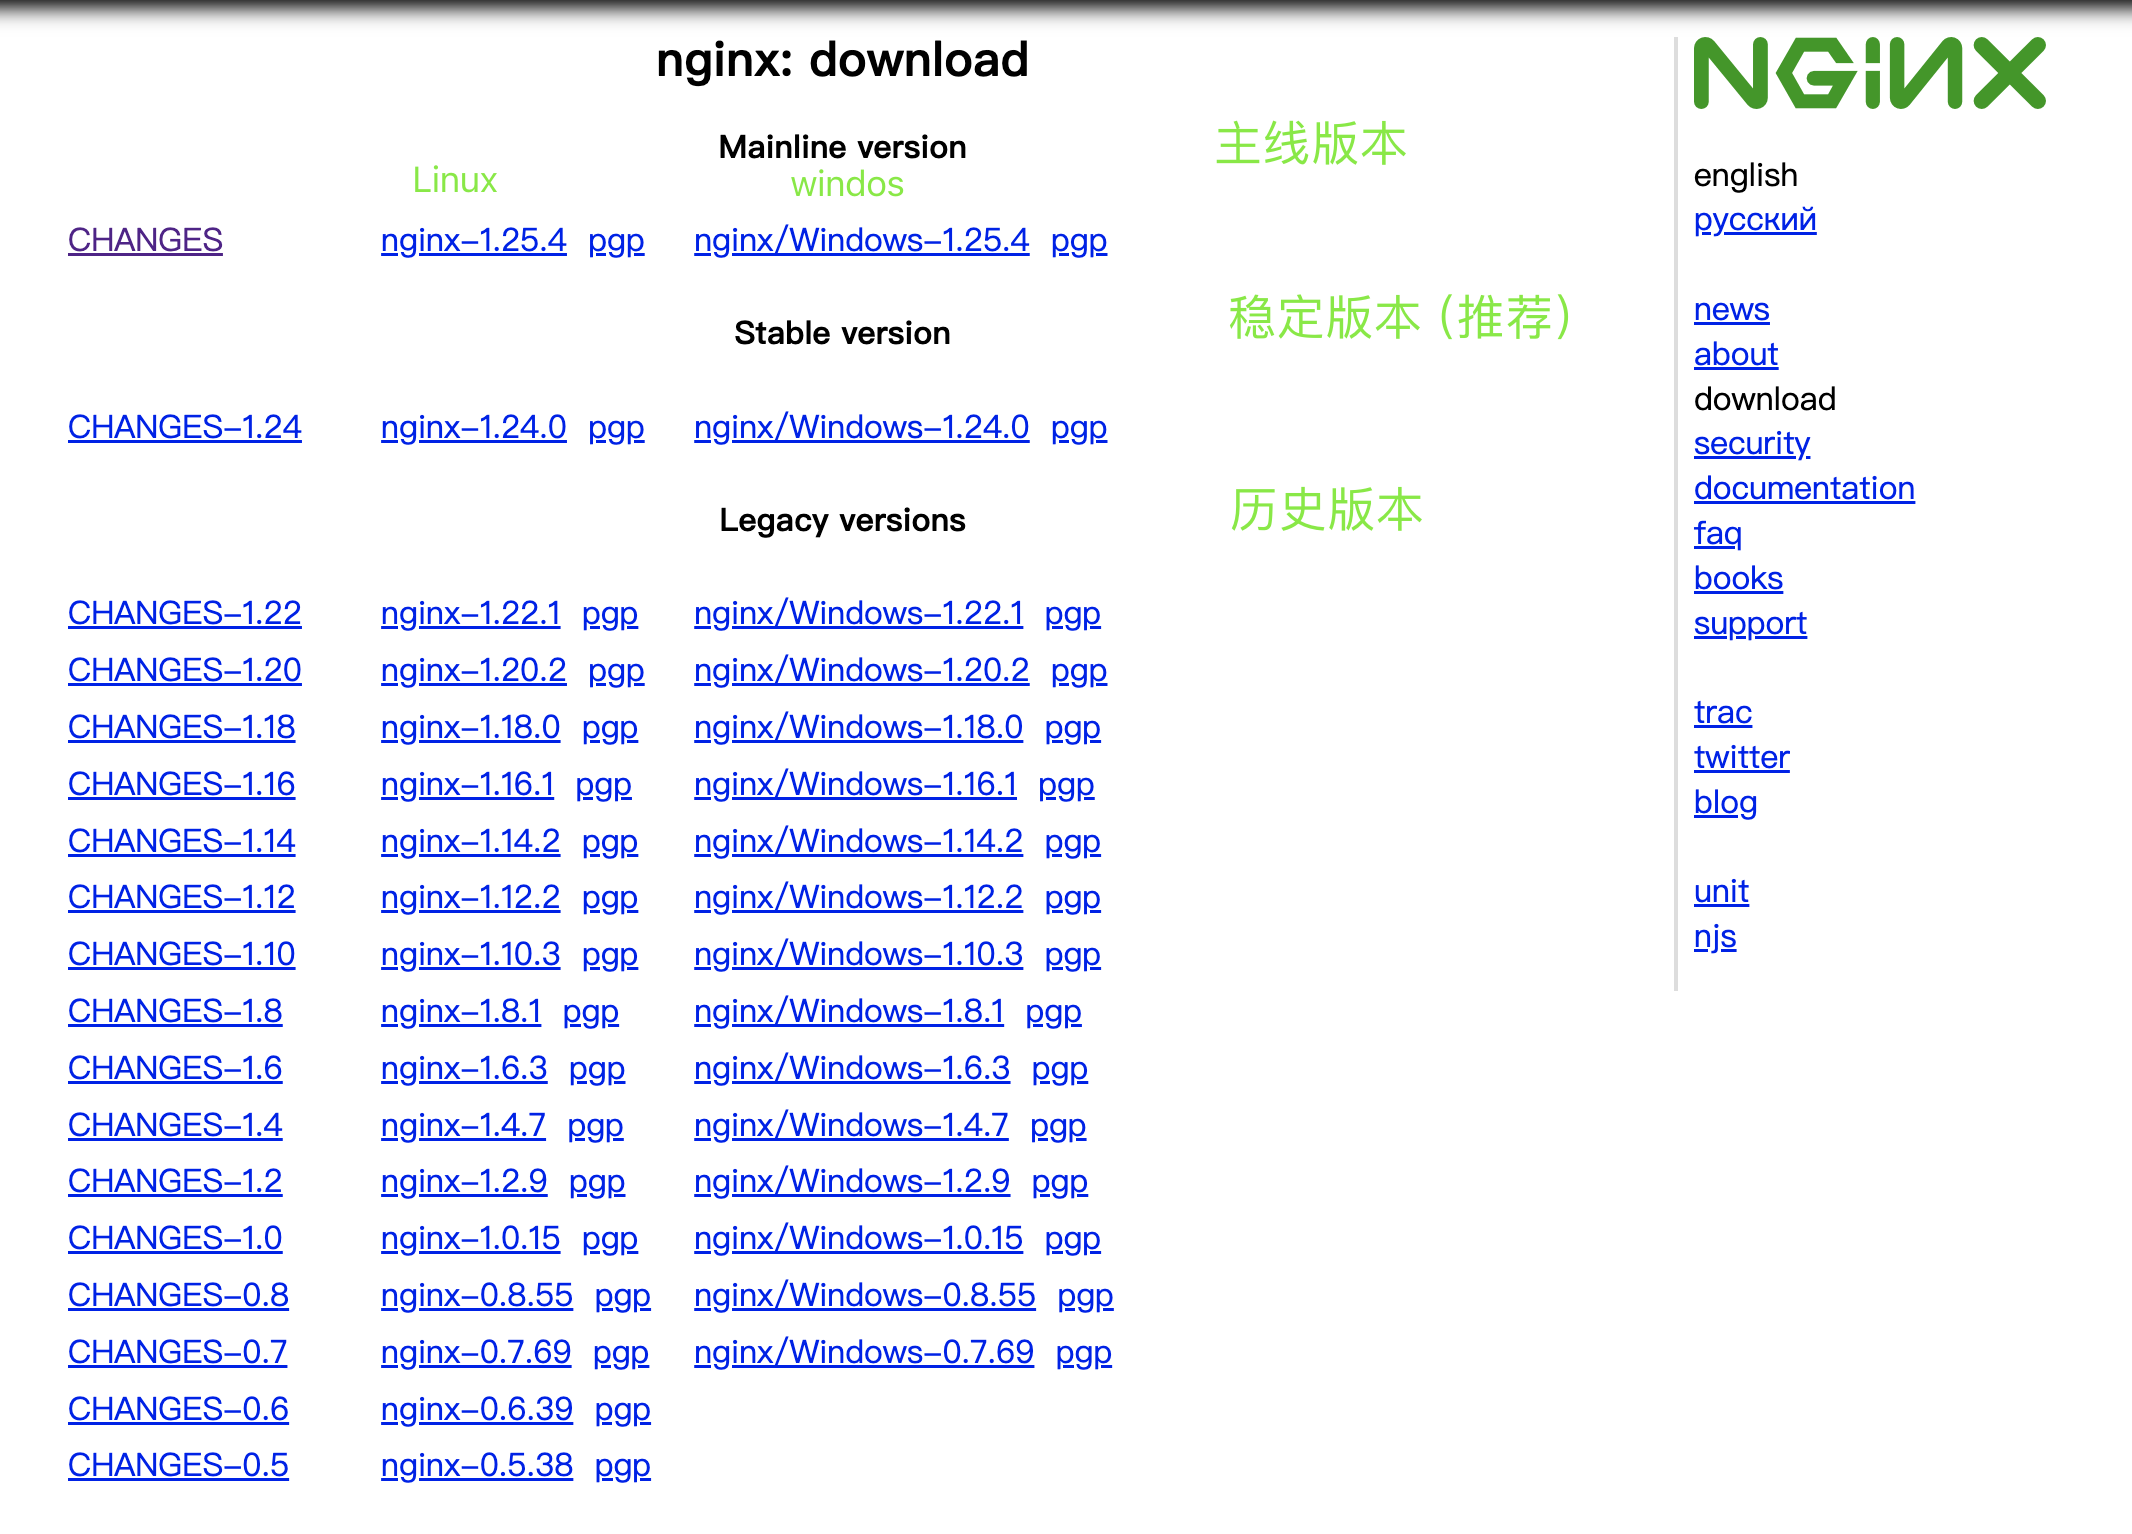Screen dimensions: 2132x1534
Task: Open pgp for nginx/Windows-1.14.2
Action: coord(1073,842)
